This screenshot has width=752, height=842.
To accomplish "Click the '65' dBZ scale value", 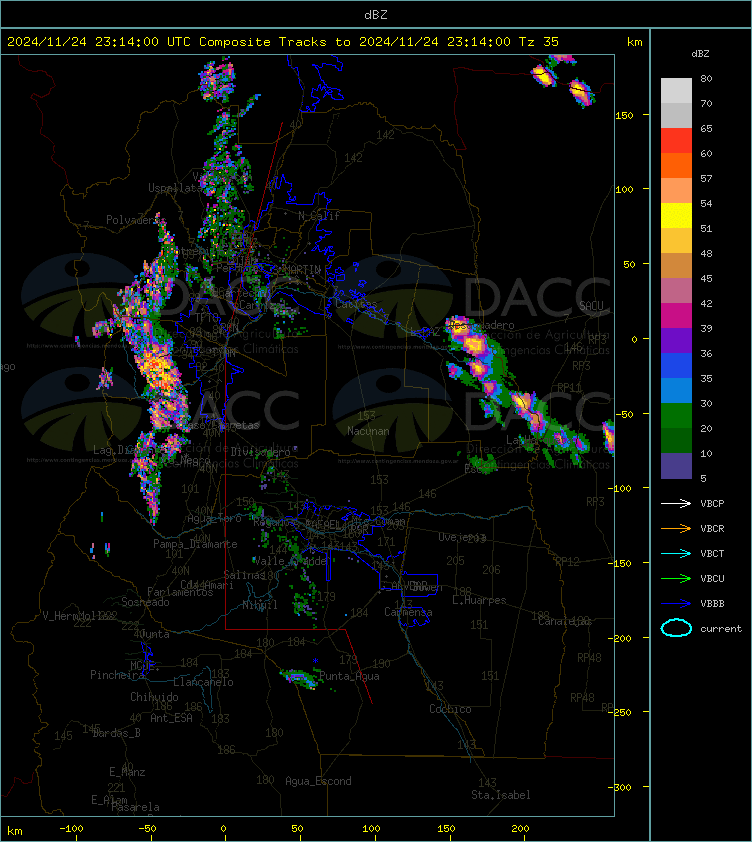I will (x=706, y=128).
